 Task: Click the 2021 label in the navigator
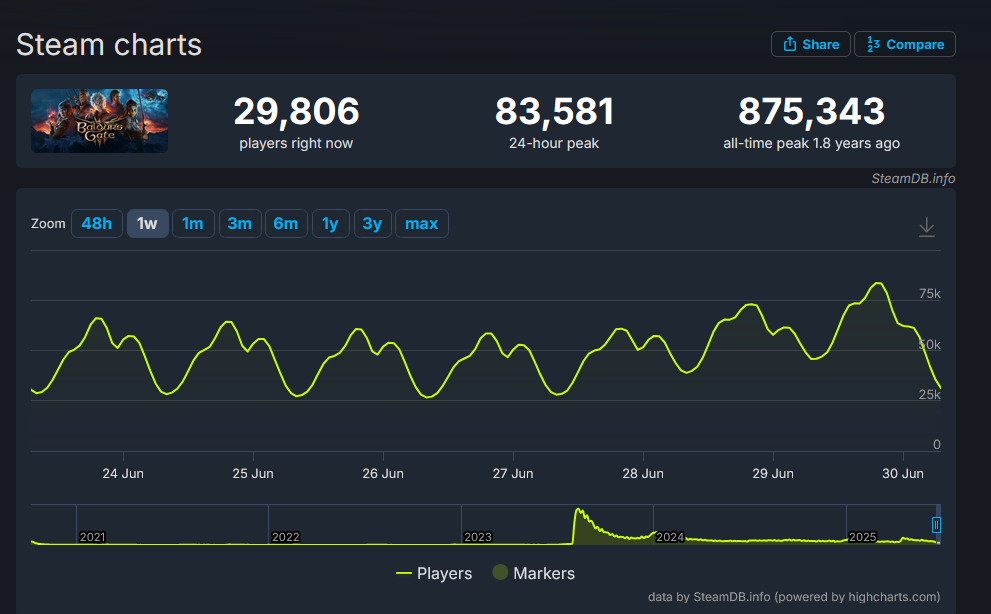pos(92,537)
